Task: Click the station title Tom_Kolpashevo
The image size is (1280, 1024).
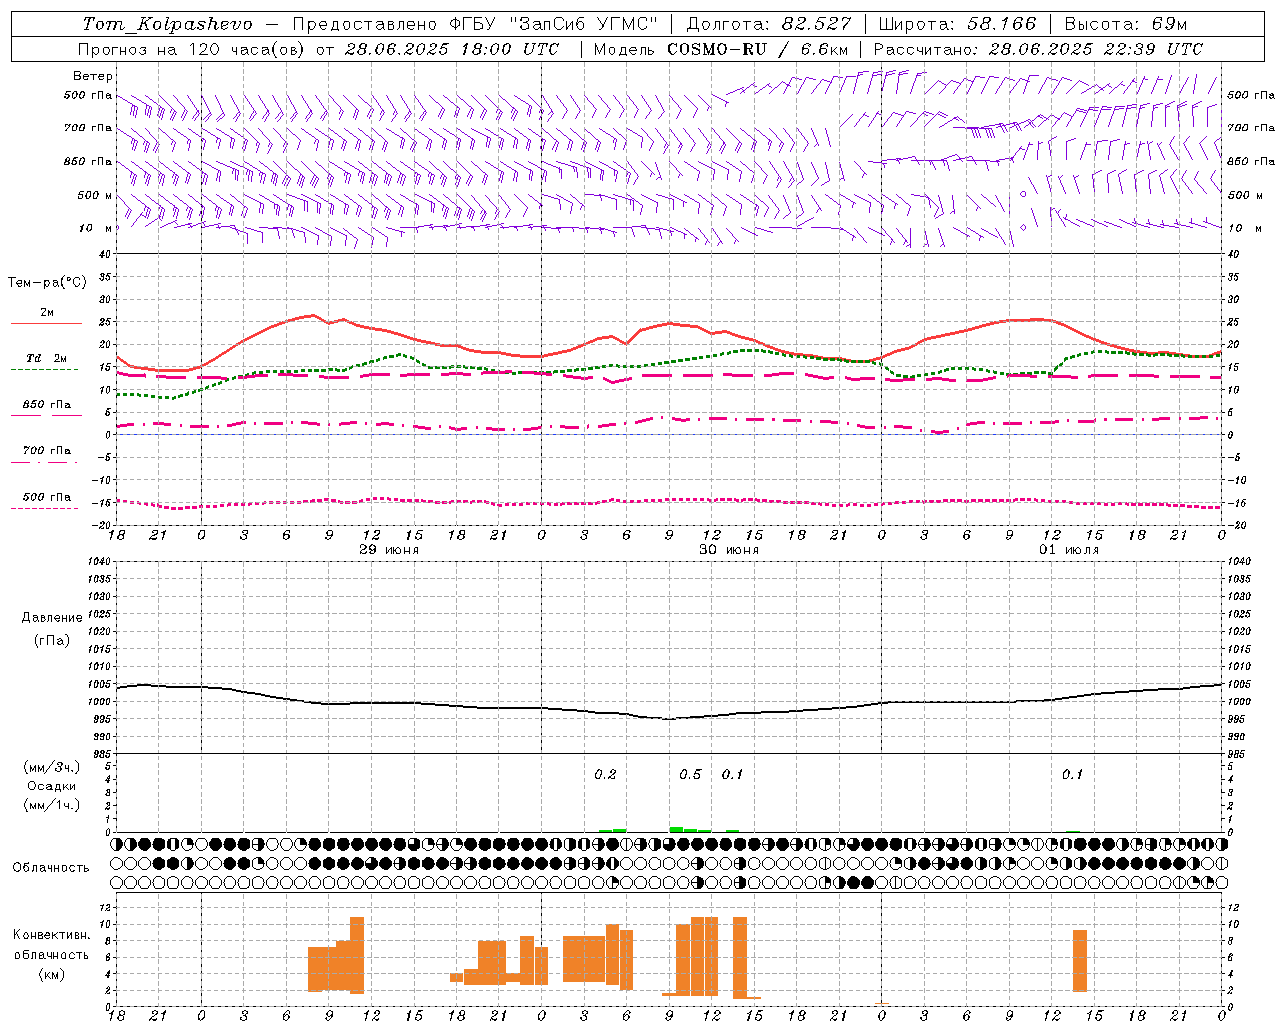Action: pyautogui.click(x=168, y=24)
